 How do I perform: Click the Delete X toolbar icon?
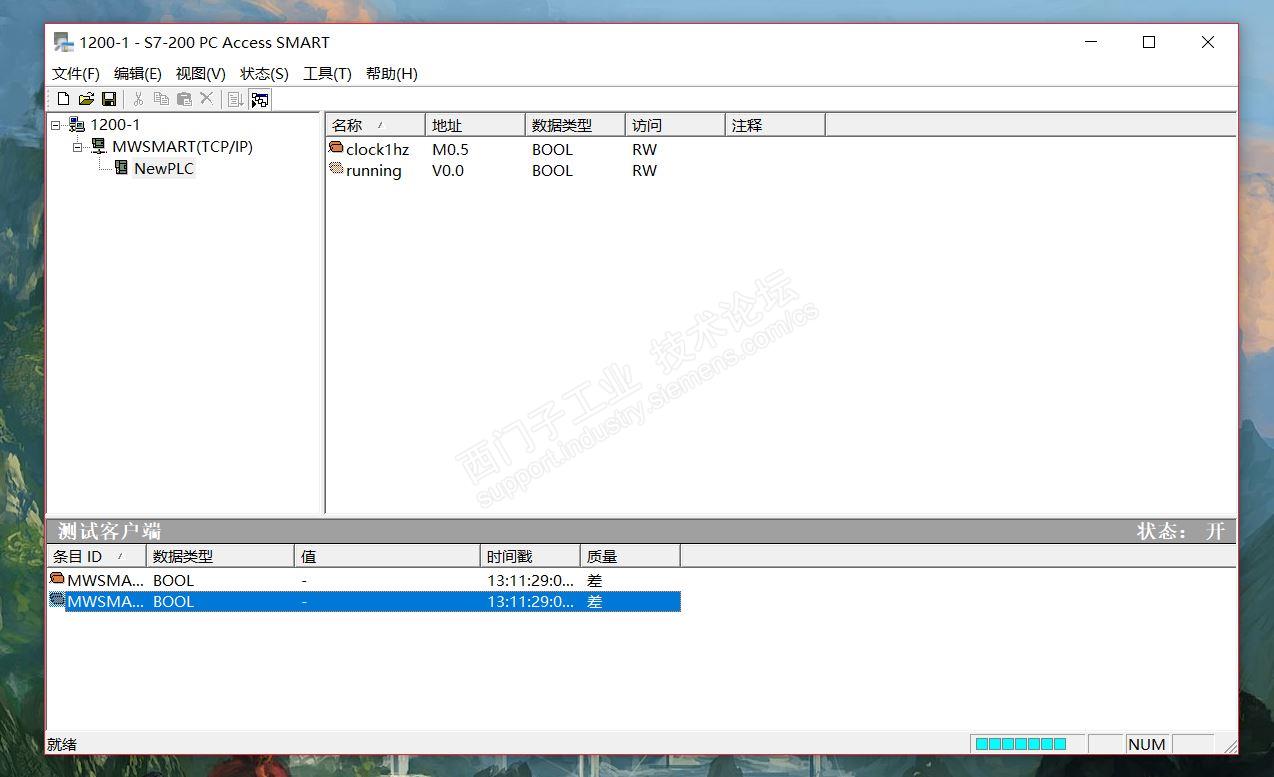tap(206, 98)
